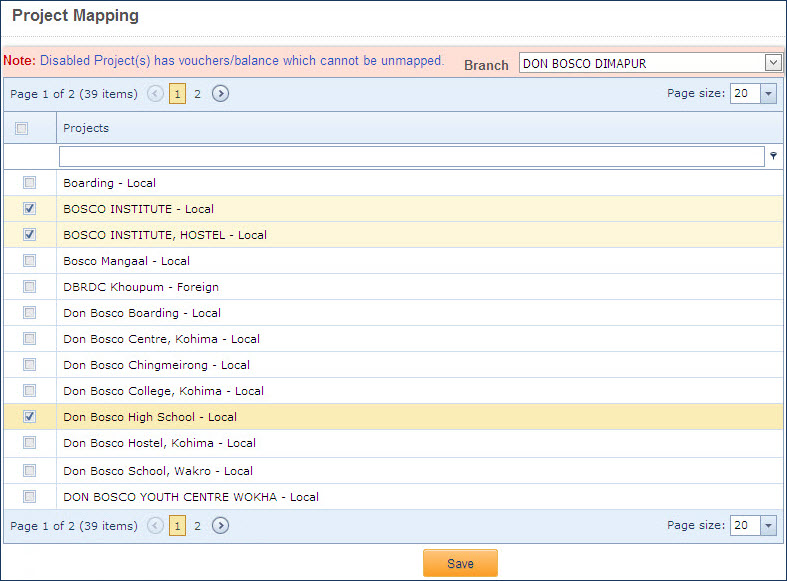Check DON BOSCO YOUTH CENTRE WOKHA - Local
Image resolution: width=787 pixels, height=581 pixels.
(x=30, y=497)
